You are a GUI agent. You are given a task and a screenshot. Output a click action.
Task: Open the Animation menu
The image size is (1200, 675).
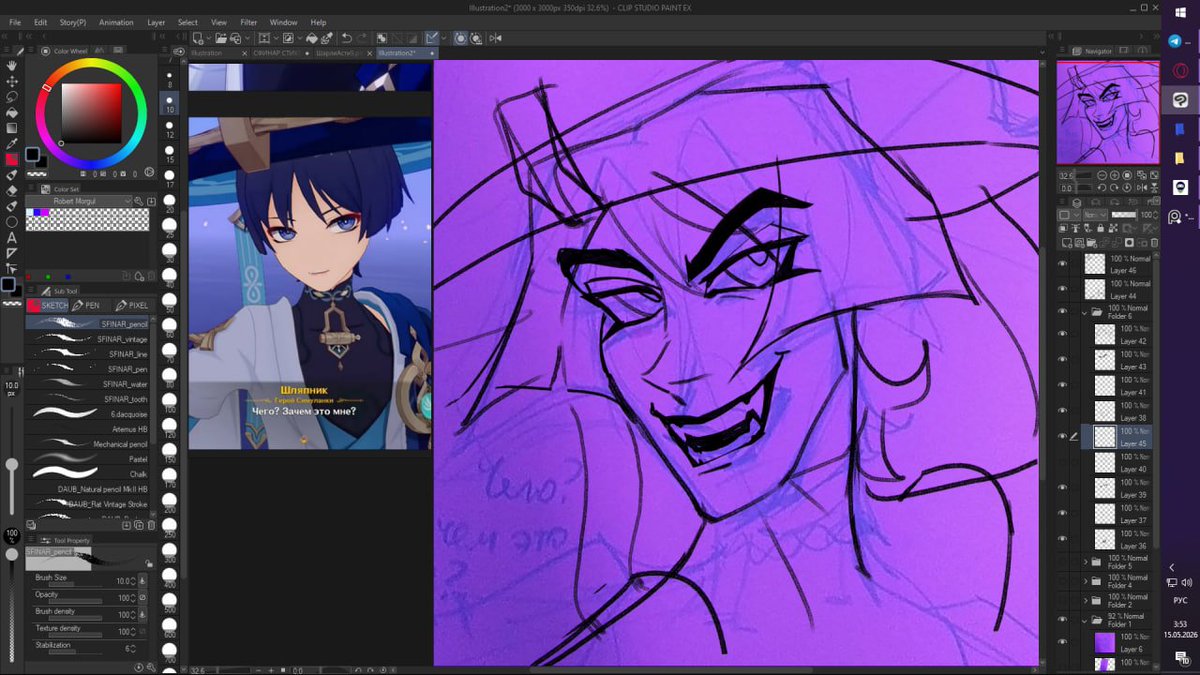tap(116, 22)
